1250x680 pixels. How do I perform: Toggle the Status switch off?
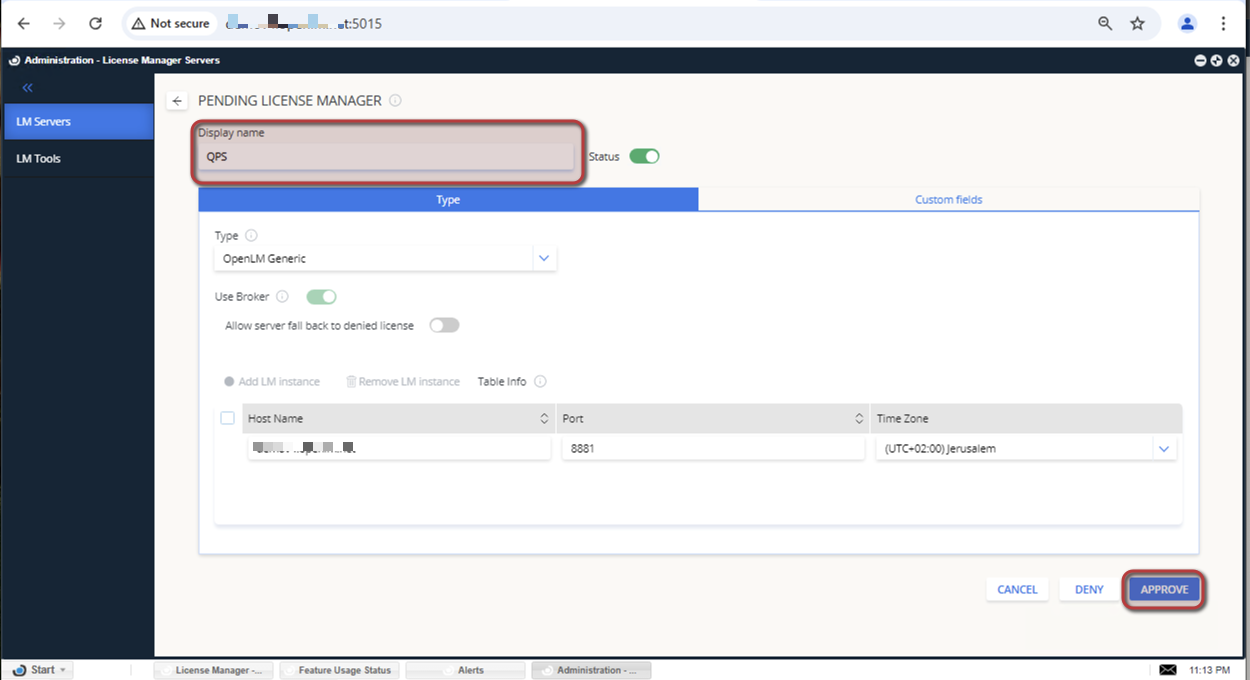pyautogui.click(x=644, y=156)
